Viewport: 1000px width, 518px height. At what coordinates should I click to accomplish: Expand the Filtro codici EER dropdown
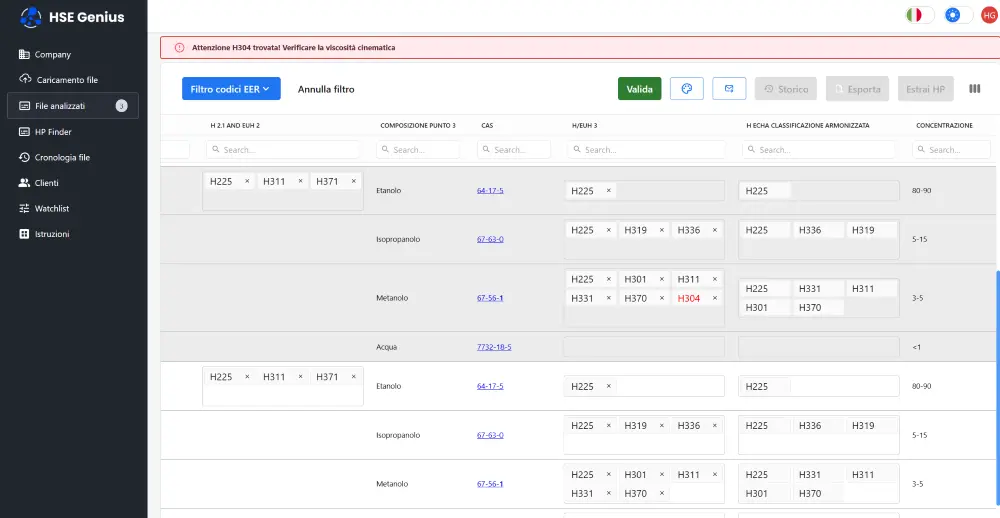point(231,89)
